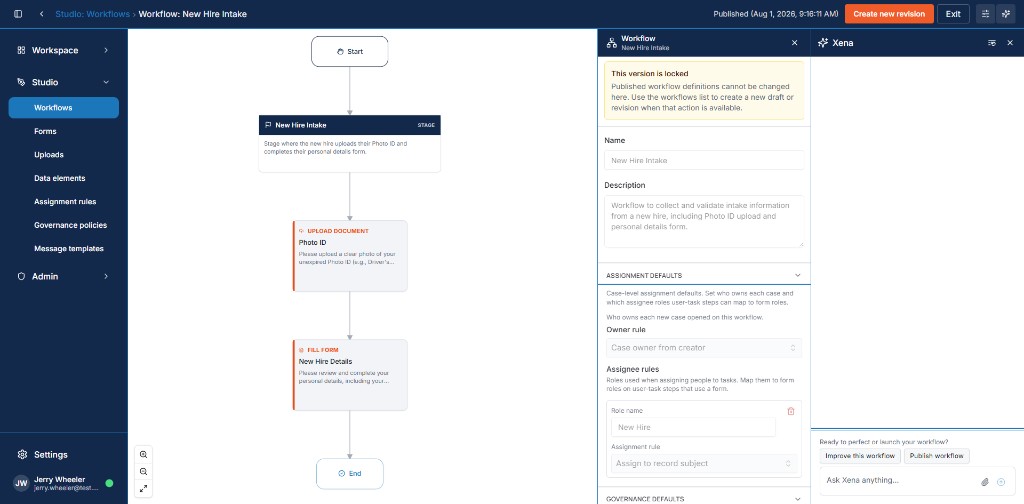The image size is (1024, 504).
Task: Click the workflow diagram icon in panel header
Action: pos(612,43)
